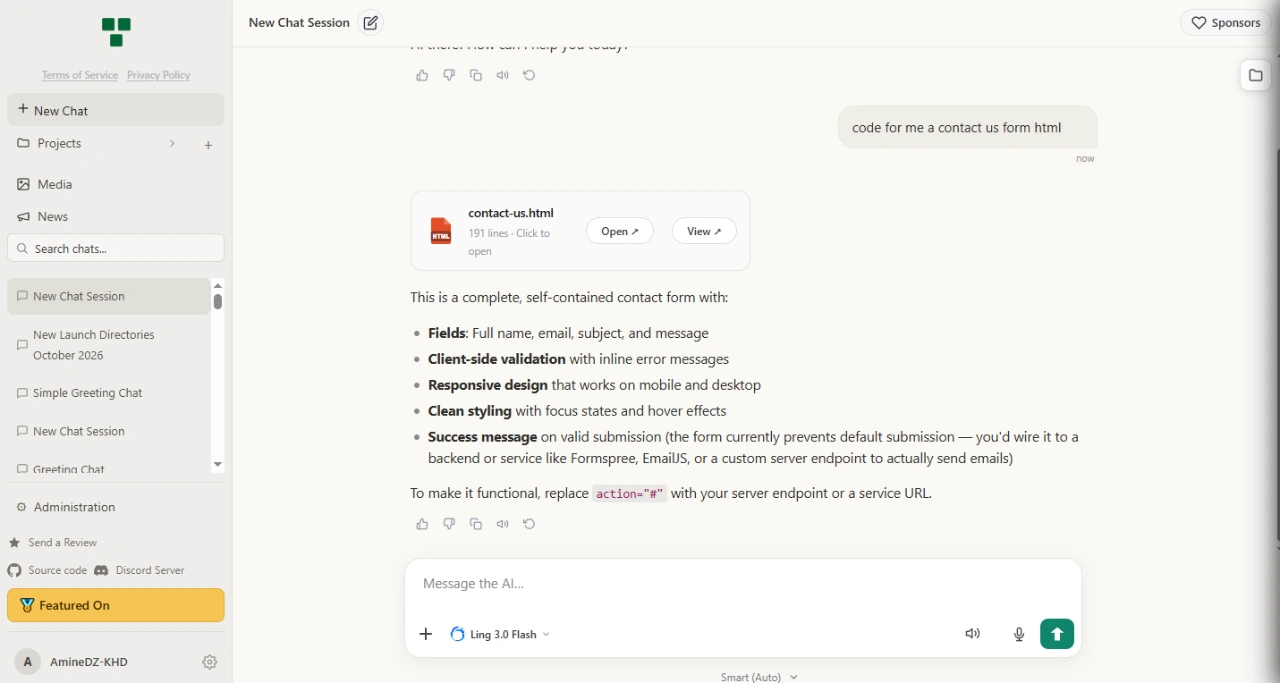Start a New Chat
This screenshot has height=683, width=1280.
116,110
